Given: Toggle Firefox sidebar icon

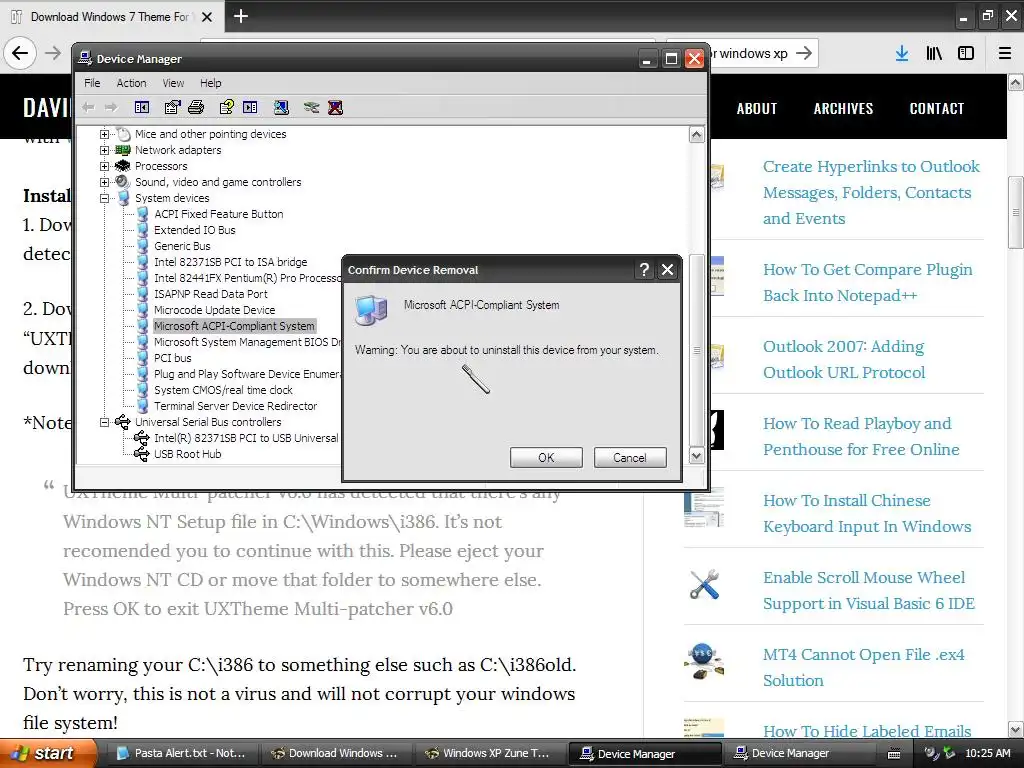Looking at the screenshot, I should (x=966, y=54).
